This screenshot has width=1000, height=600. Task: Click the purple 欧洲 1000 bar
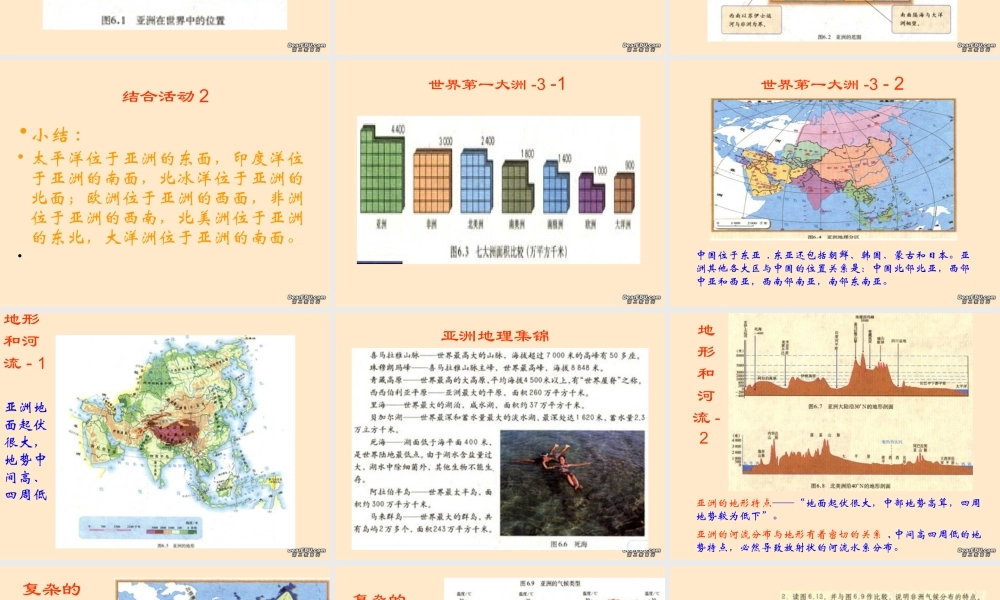(x=591, y=193)
